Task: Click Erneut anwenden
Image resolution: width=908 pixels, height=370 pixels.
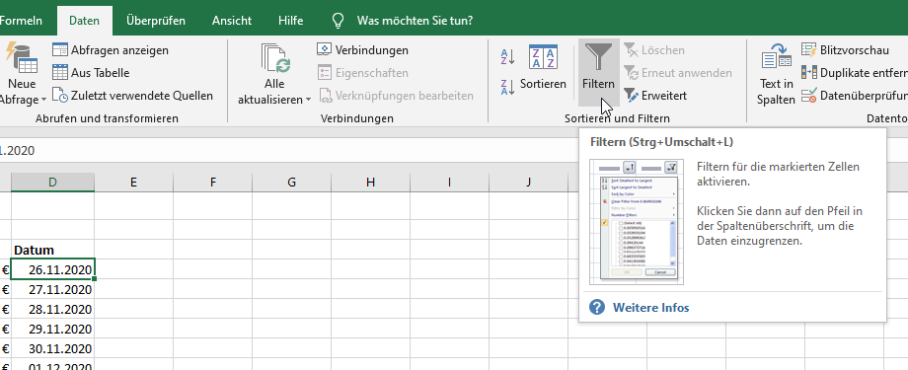Action: (678, 73)
